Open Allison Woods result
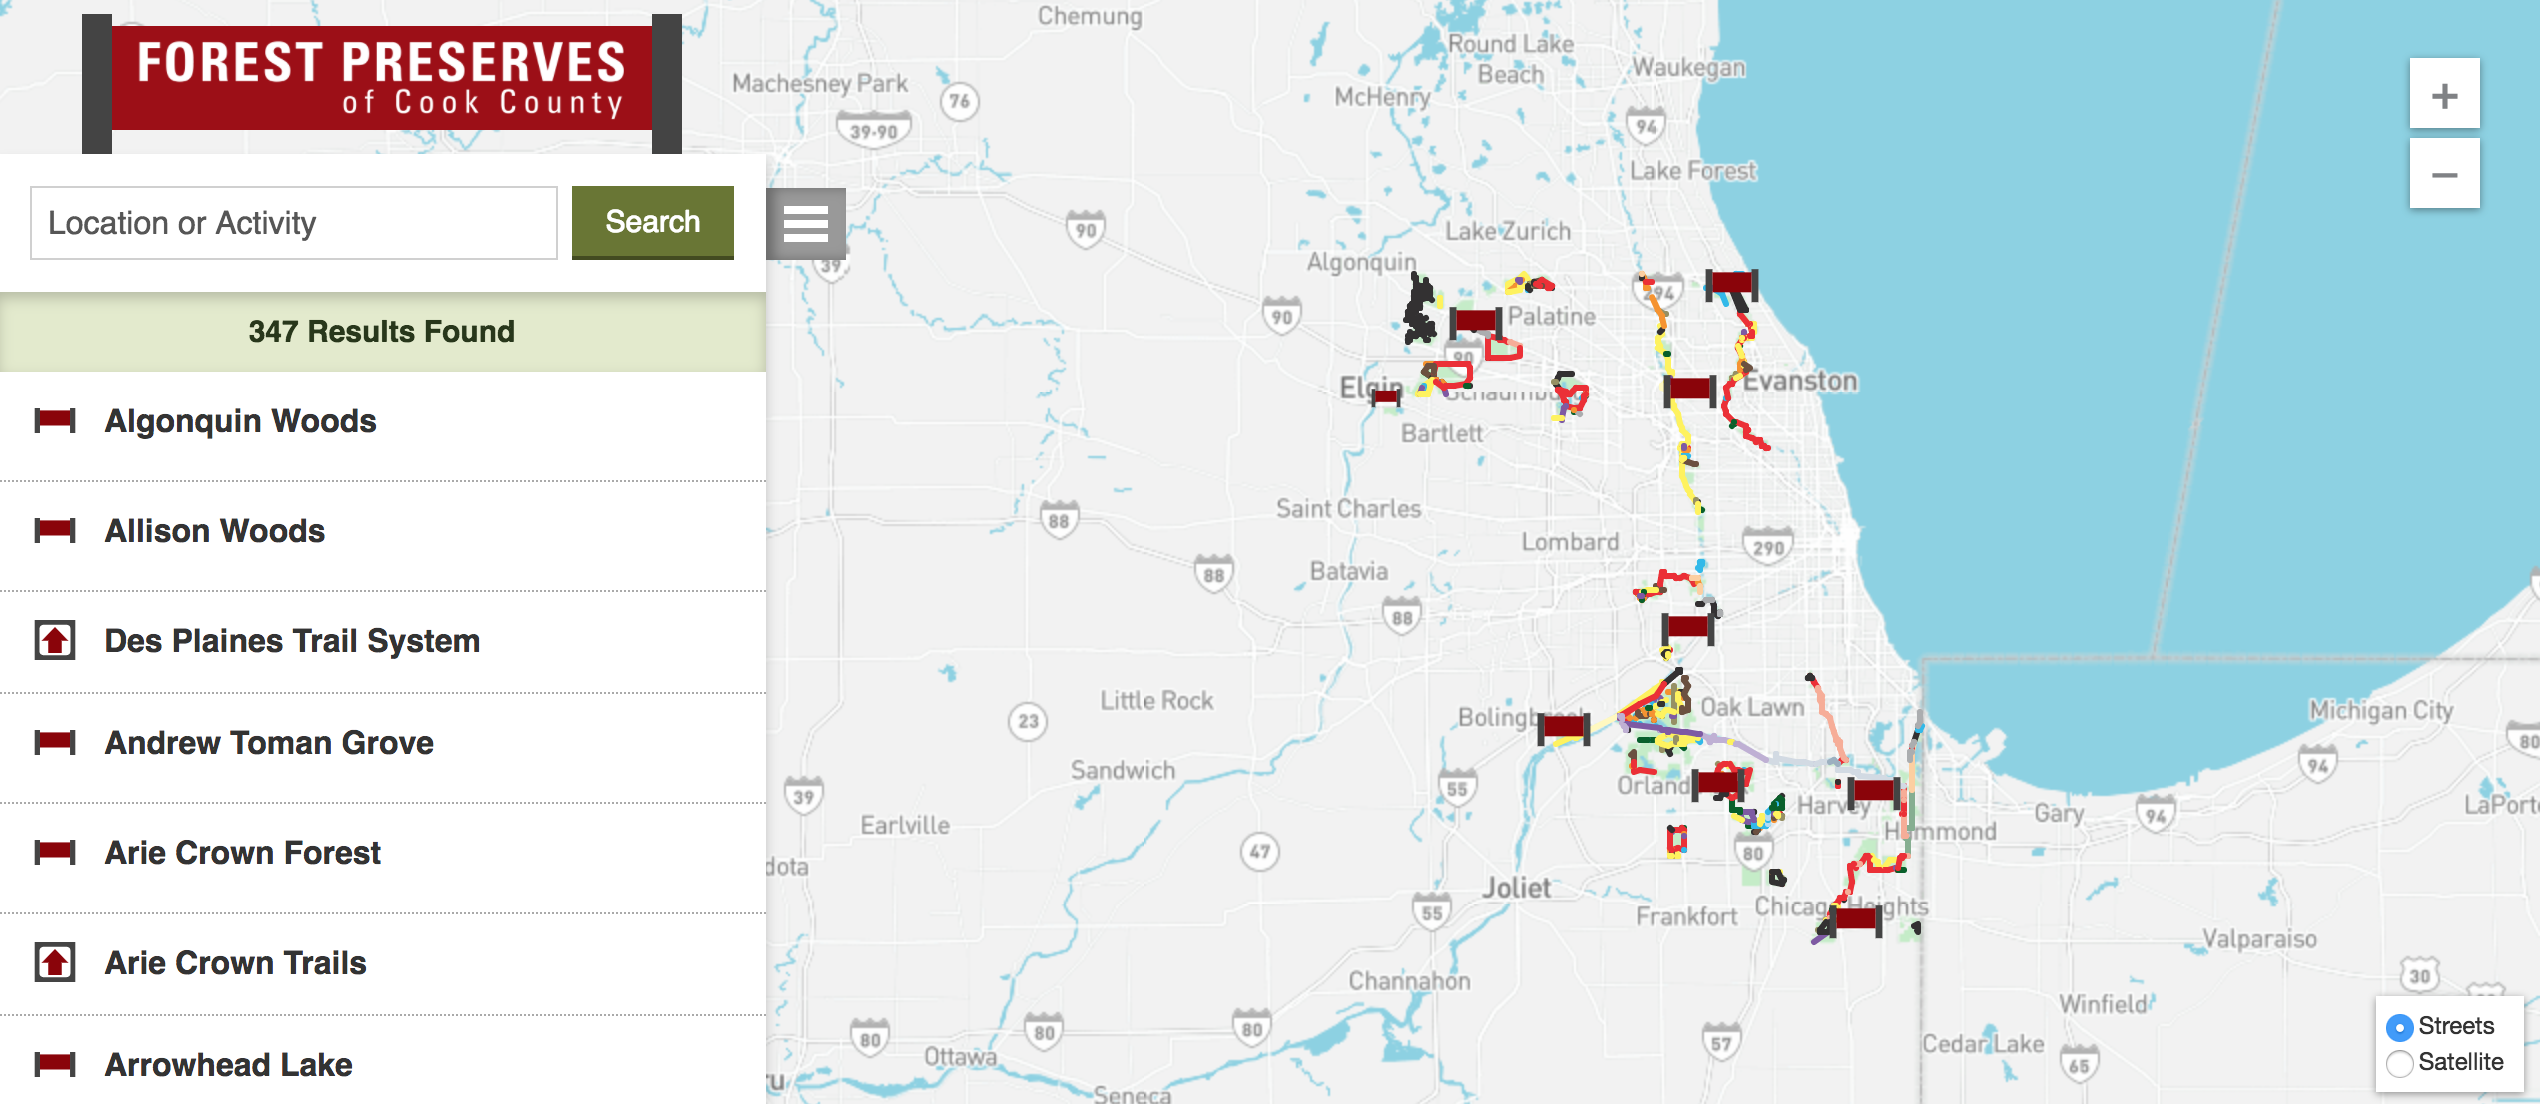Viewport: 2540px width, 1104px height. 215,531
